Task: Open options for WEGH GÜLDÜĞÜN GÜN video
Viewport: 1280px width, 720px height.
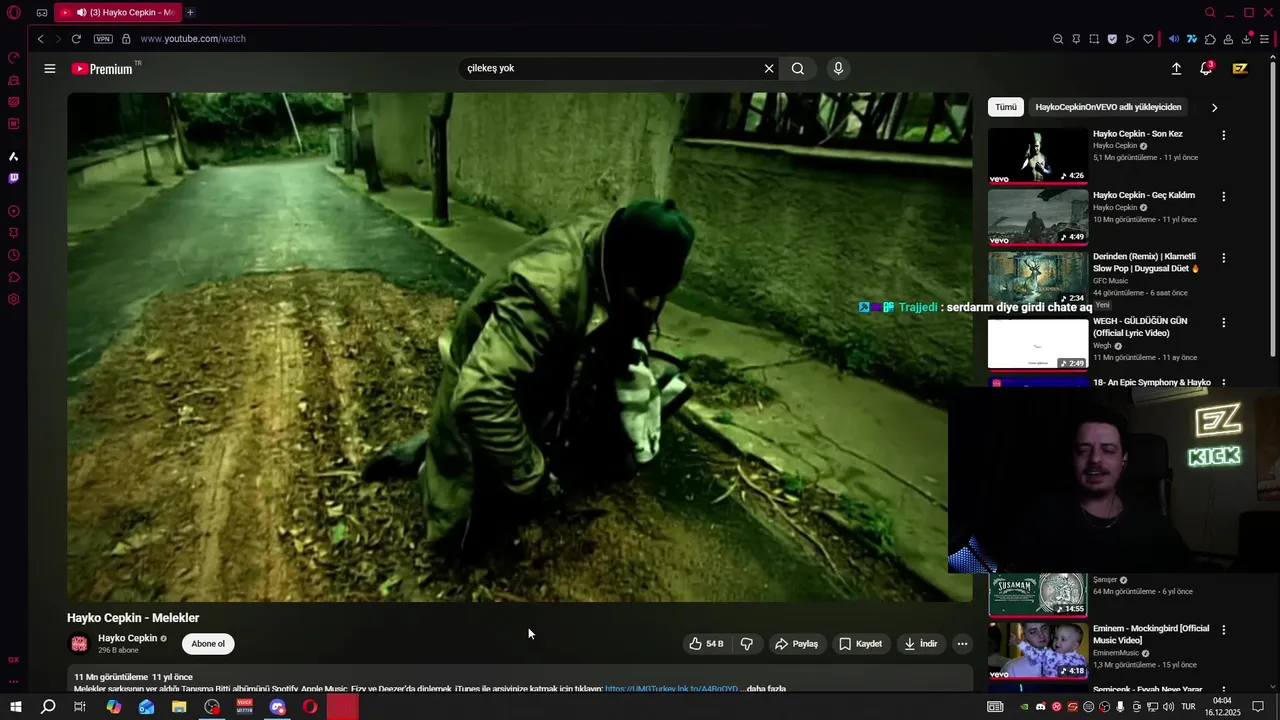Action: 1223,323
